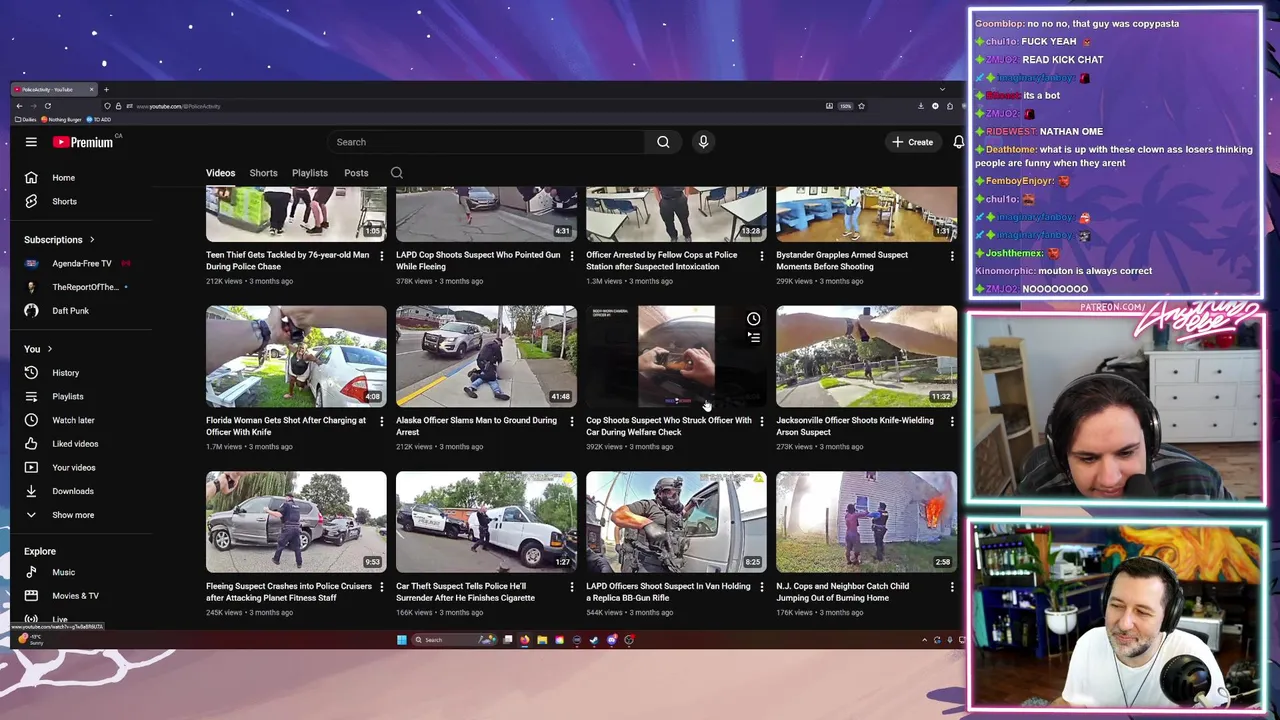
Task: Show the list of all browser tabs
Action: [941, 90]
